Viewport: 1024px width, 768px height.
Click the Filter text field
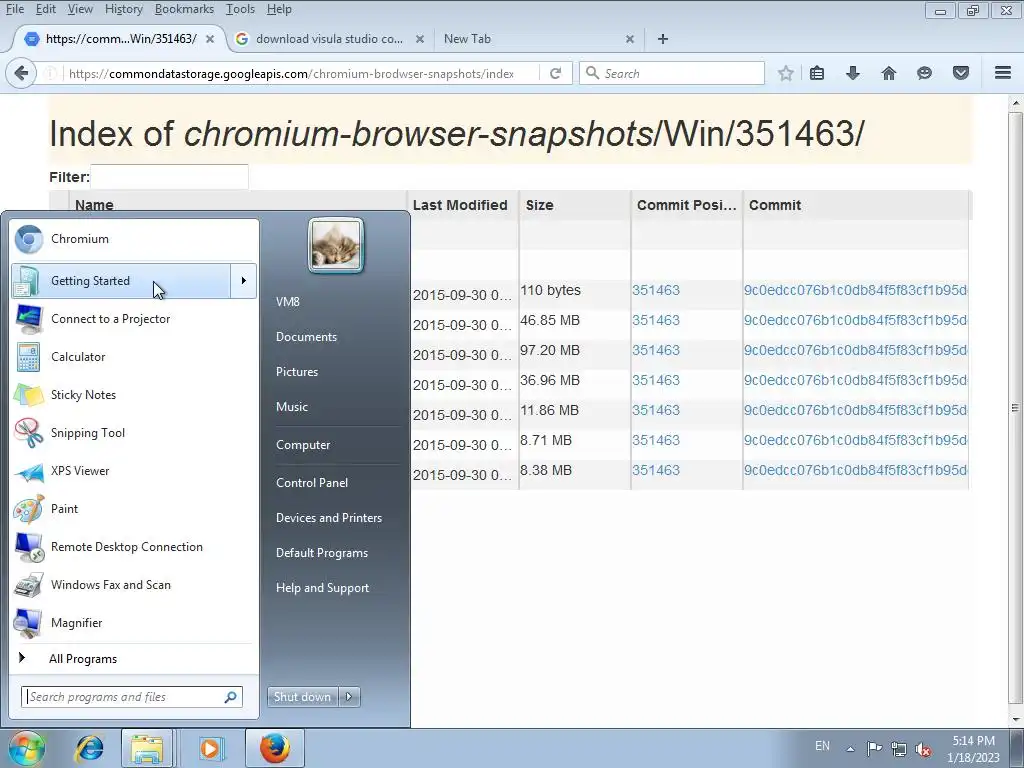click(169, 177)
